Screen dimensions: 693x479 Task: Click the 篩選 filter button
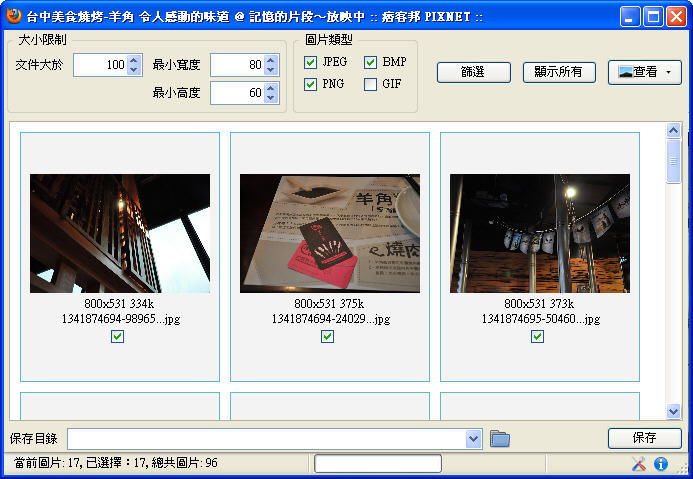tap(473, 72)
